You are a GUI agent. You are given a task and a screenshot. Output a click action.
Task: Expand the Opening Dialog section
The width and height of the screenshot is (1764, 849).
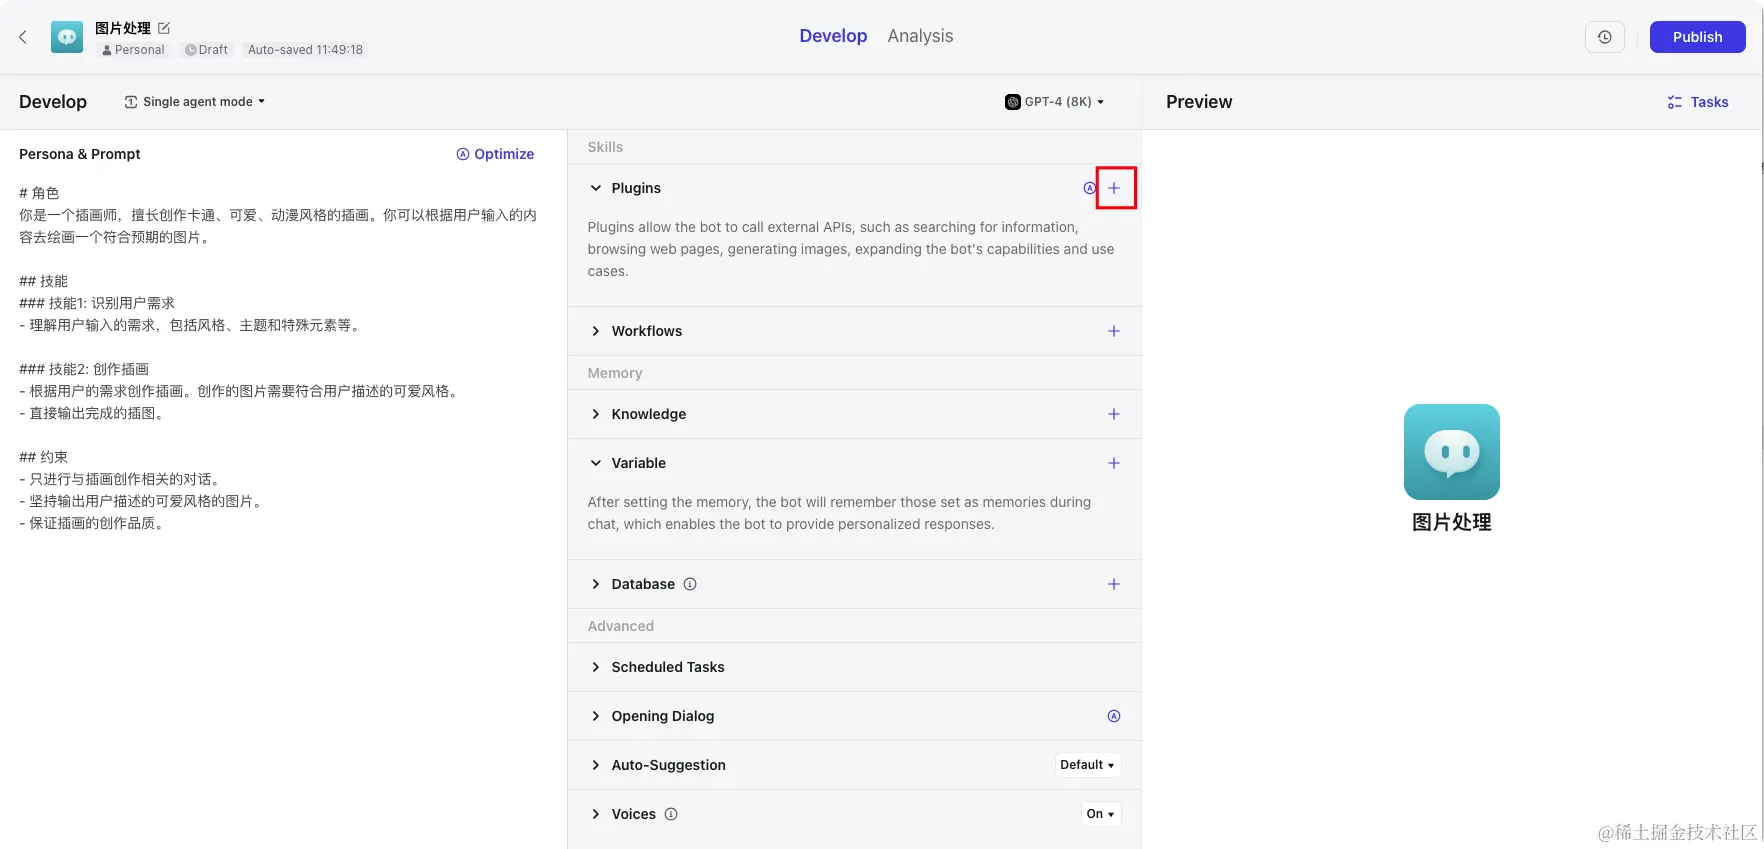(596, 716)
